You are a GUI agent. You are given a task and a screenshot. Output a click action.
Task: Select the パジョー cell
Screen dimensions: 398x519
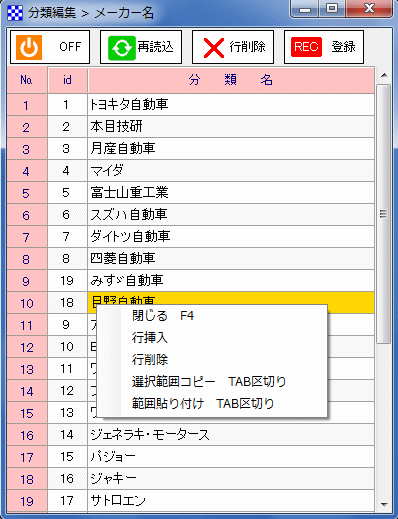[x=231, y=457]
